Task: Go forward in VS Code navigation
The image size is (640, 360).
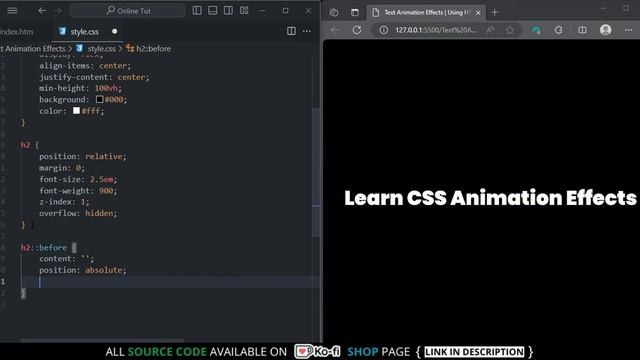Action: click(58, 11)
